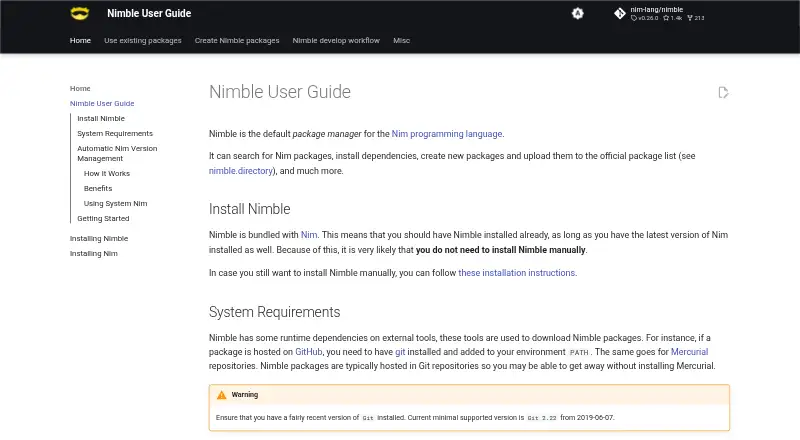Screen dimensions: 800x440
Task: Click the PATH inline code text
Action: (x=579, y=352)
